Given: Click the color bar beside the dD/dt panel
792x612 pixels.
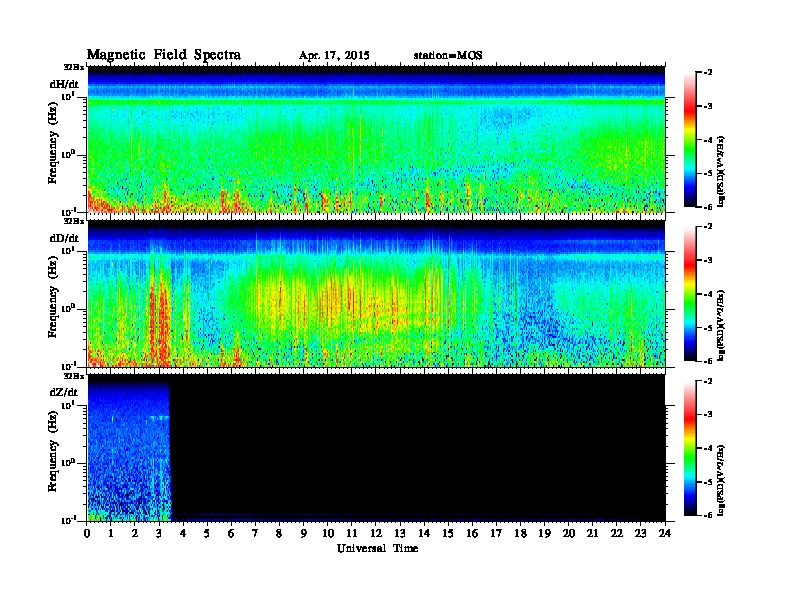Looking at the screenshot, I should [x=690, y=294].
